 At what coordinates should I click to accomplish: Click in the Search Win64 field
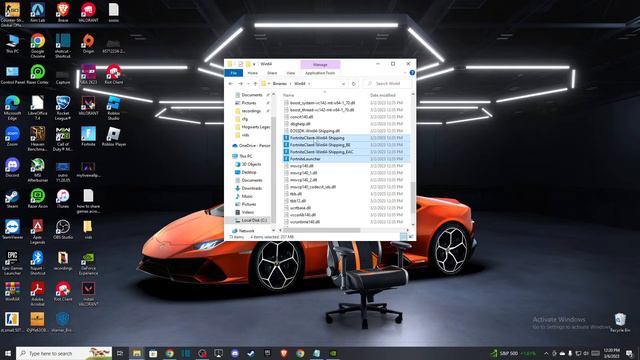coord(387,84)
